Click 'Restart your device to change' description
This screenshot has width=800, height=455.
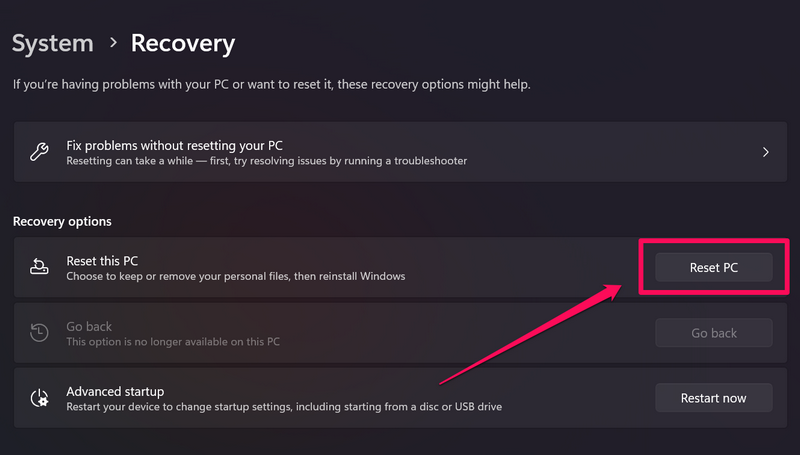(283, 407)
